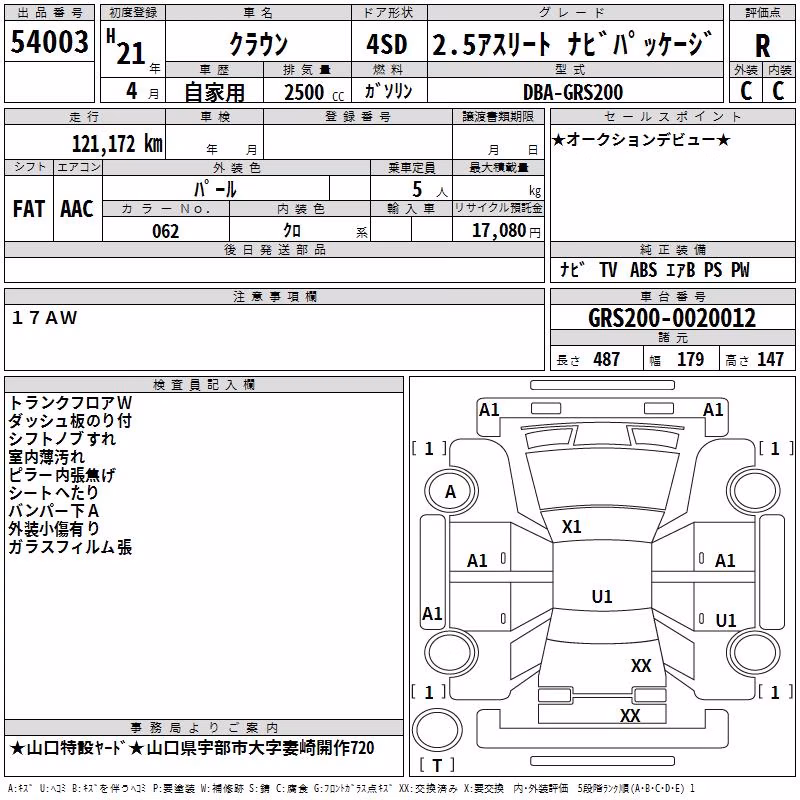Viewport: 800px width, 800px height.
Task: Click the XX mark on the trunk lid
Action: click(x=641, y=666)
